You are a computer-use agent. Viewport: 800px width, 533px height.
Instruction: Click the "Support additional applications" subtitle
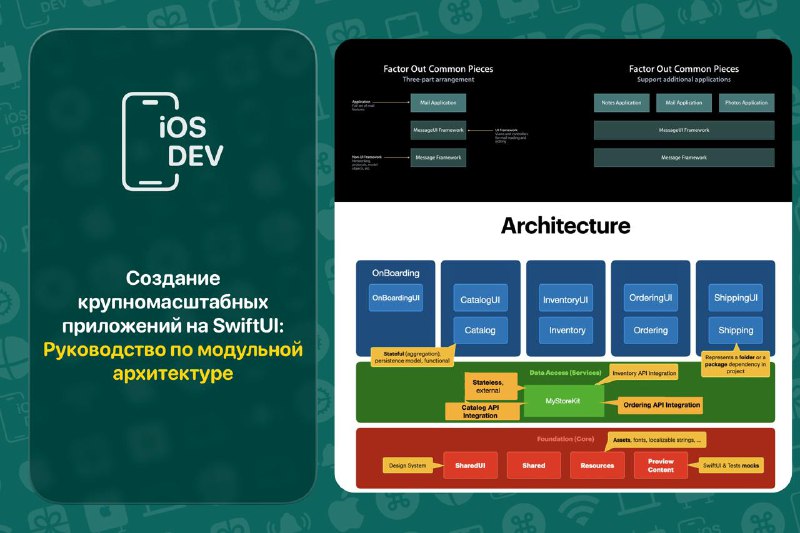click(684, 80)
